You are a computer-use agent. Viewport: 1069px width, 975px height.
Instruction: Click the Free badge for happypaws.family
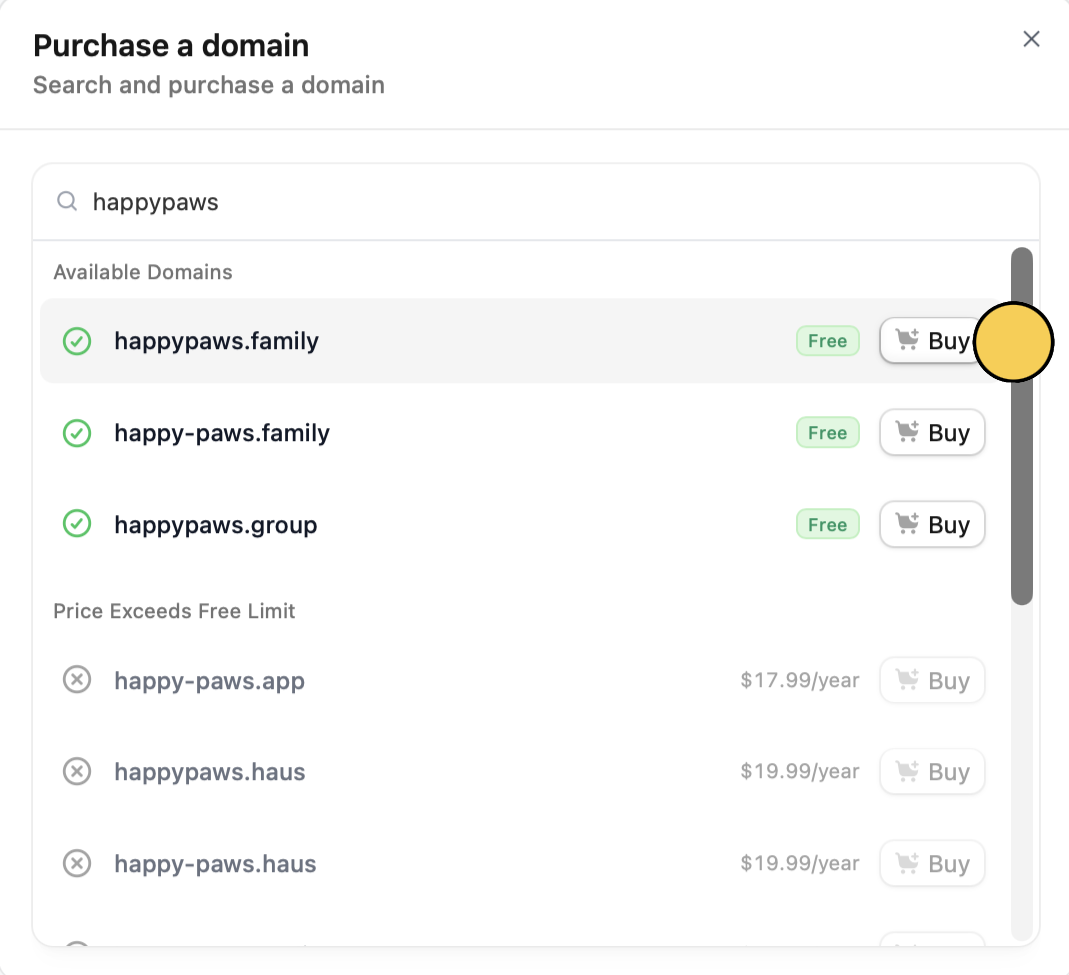[828, 340]
